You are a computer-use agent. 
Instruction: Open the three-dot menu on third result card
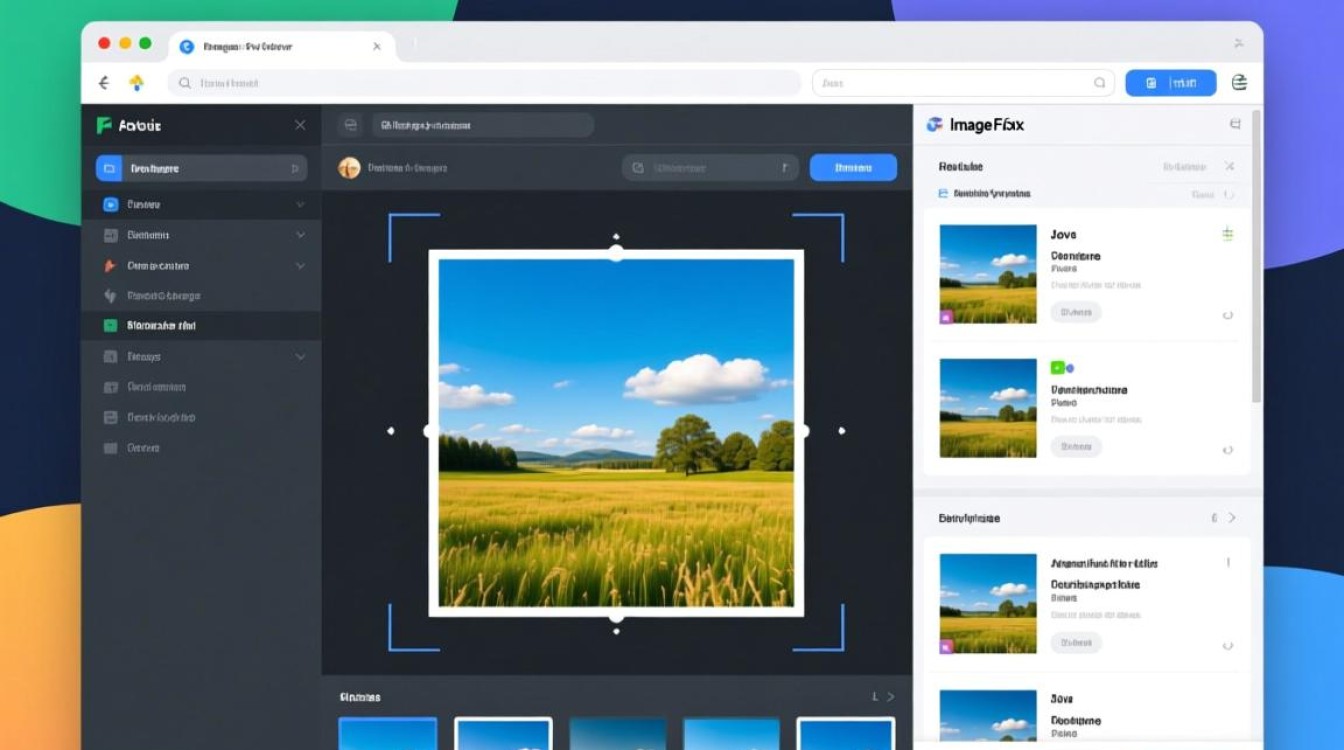(1228, 564)
